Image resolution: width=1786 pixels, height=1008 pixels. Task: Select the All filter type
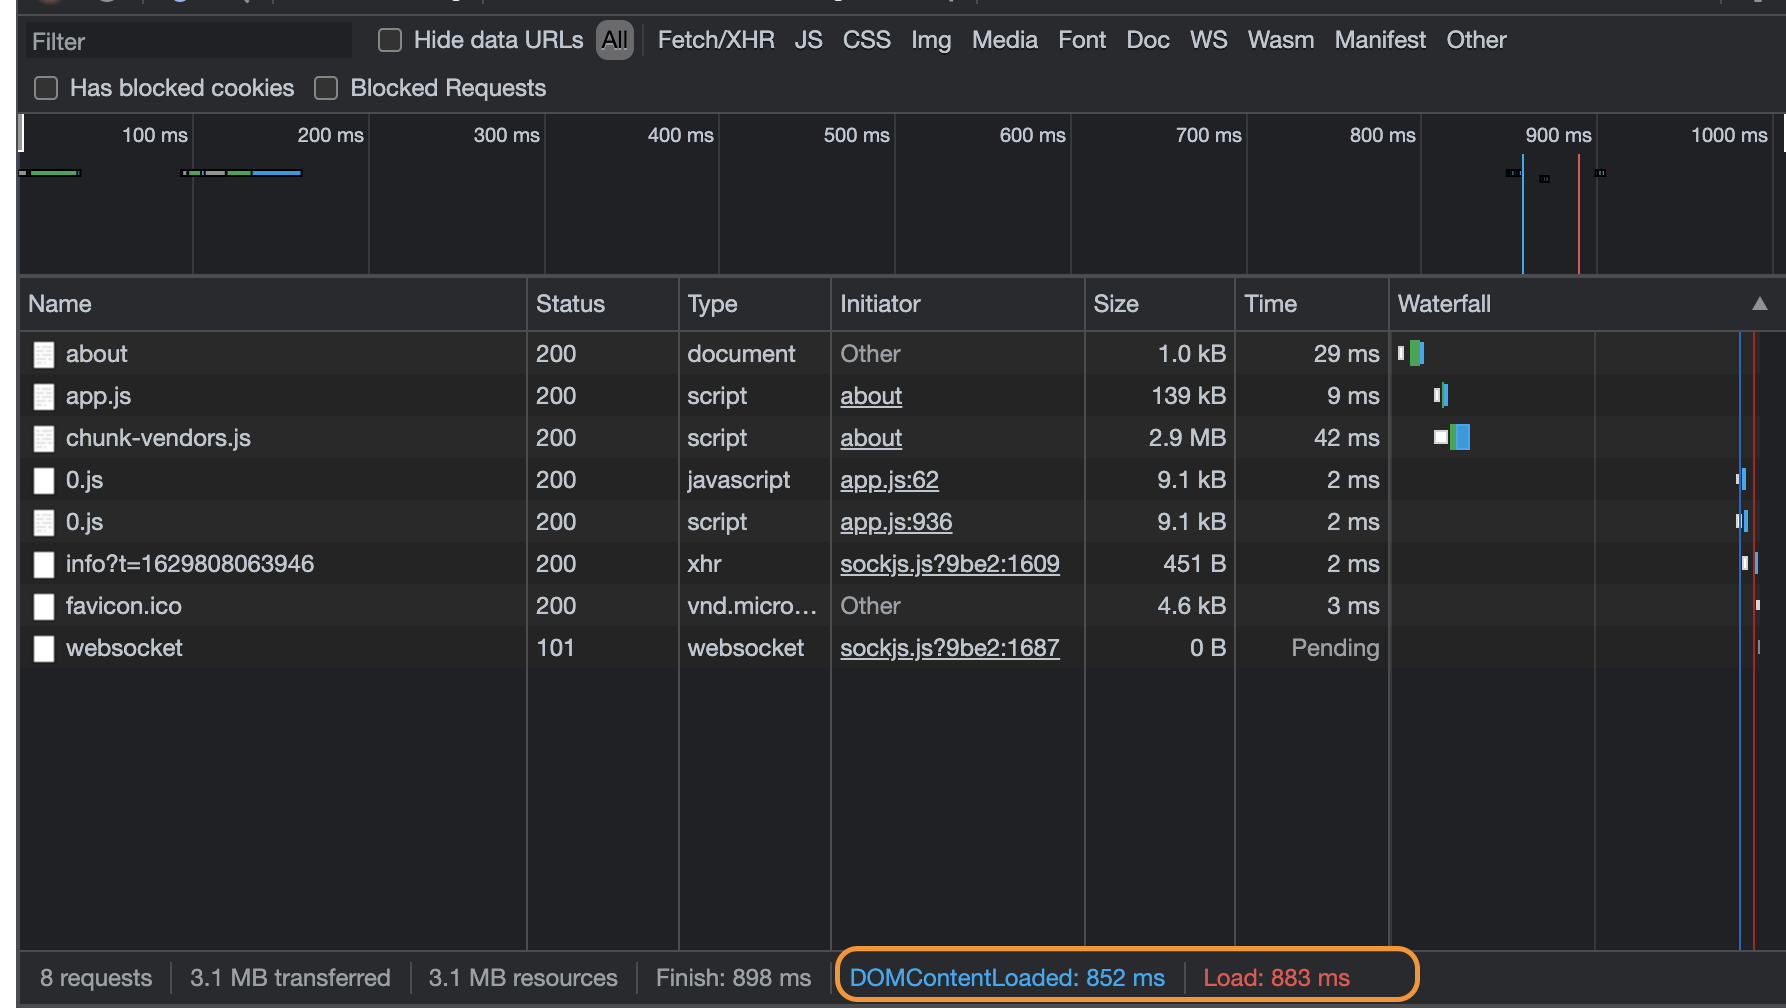[x=615, y=40]
